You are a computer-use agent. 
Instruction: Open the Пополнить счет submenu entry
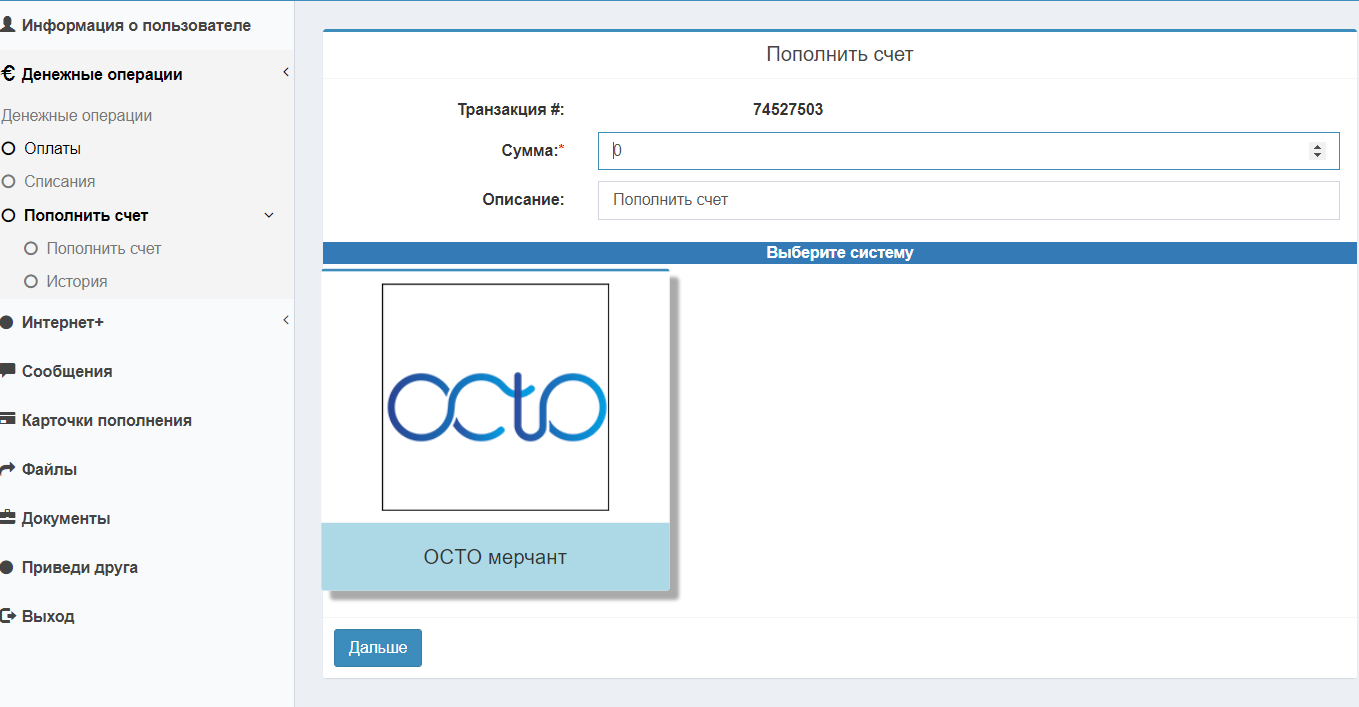103,248
